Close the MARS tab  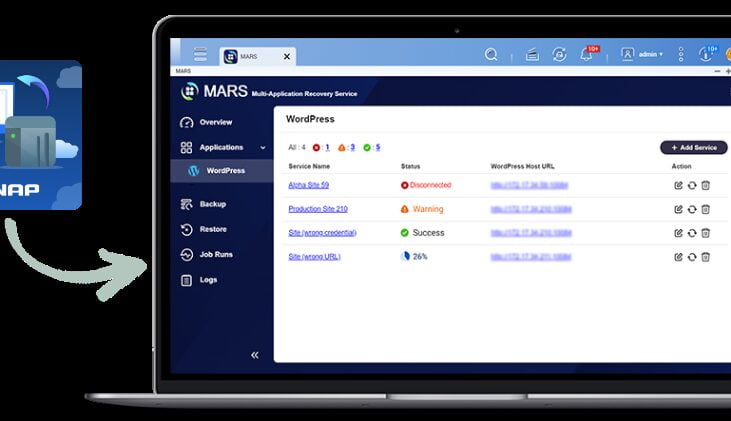tap(287, 56)
